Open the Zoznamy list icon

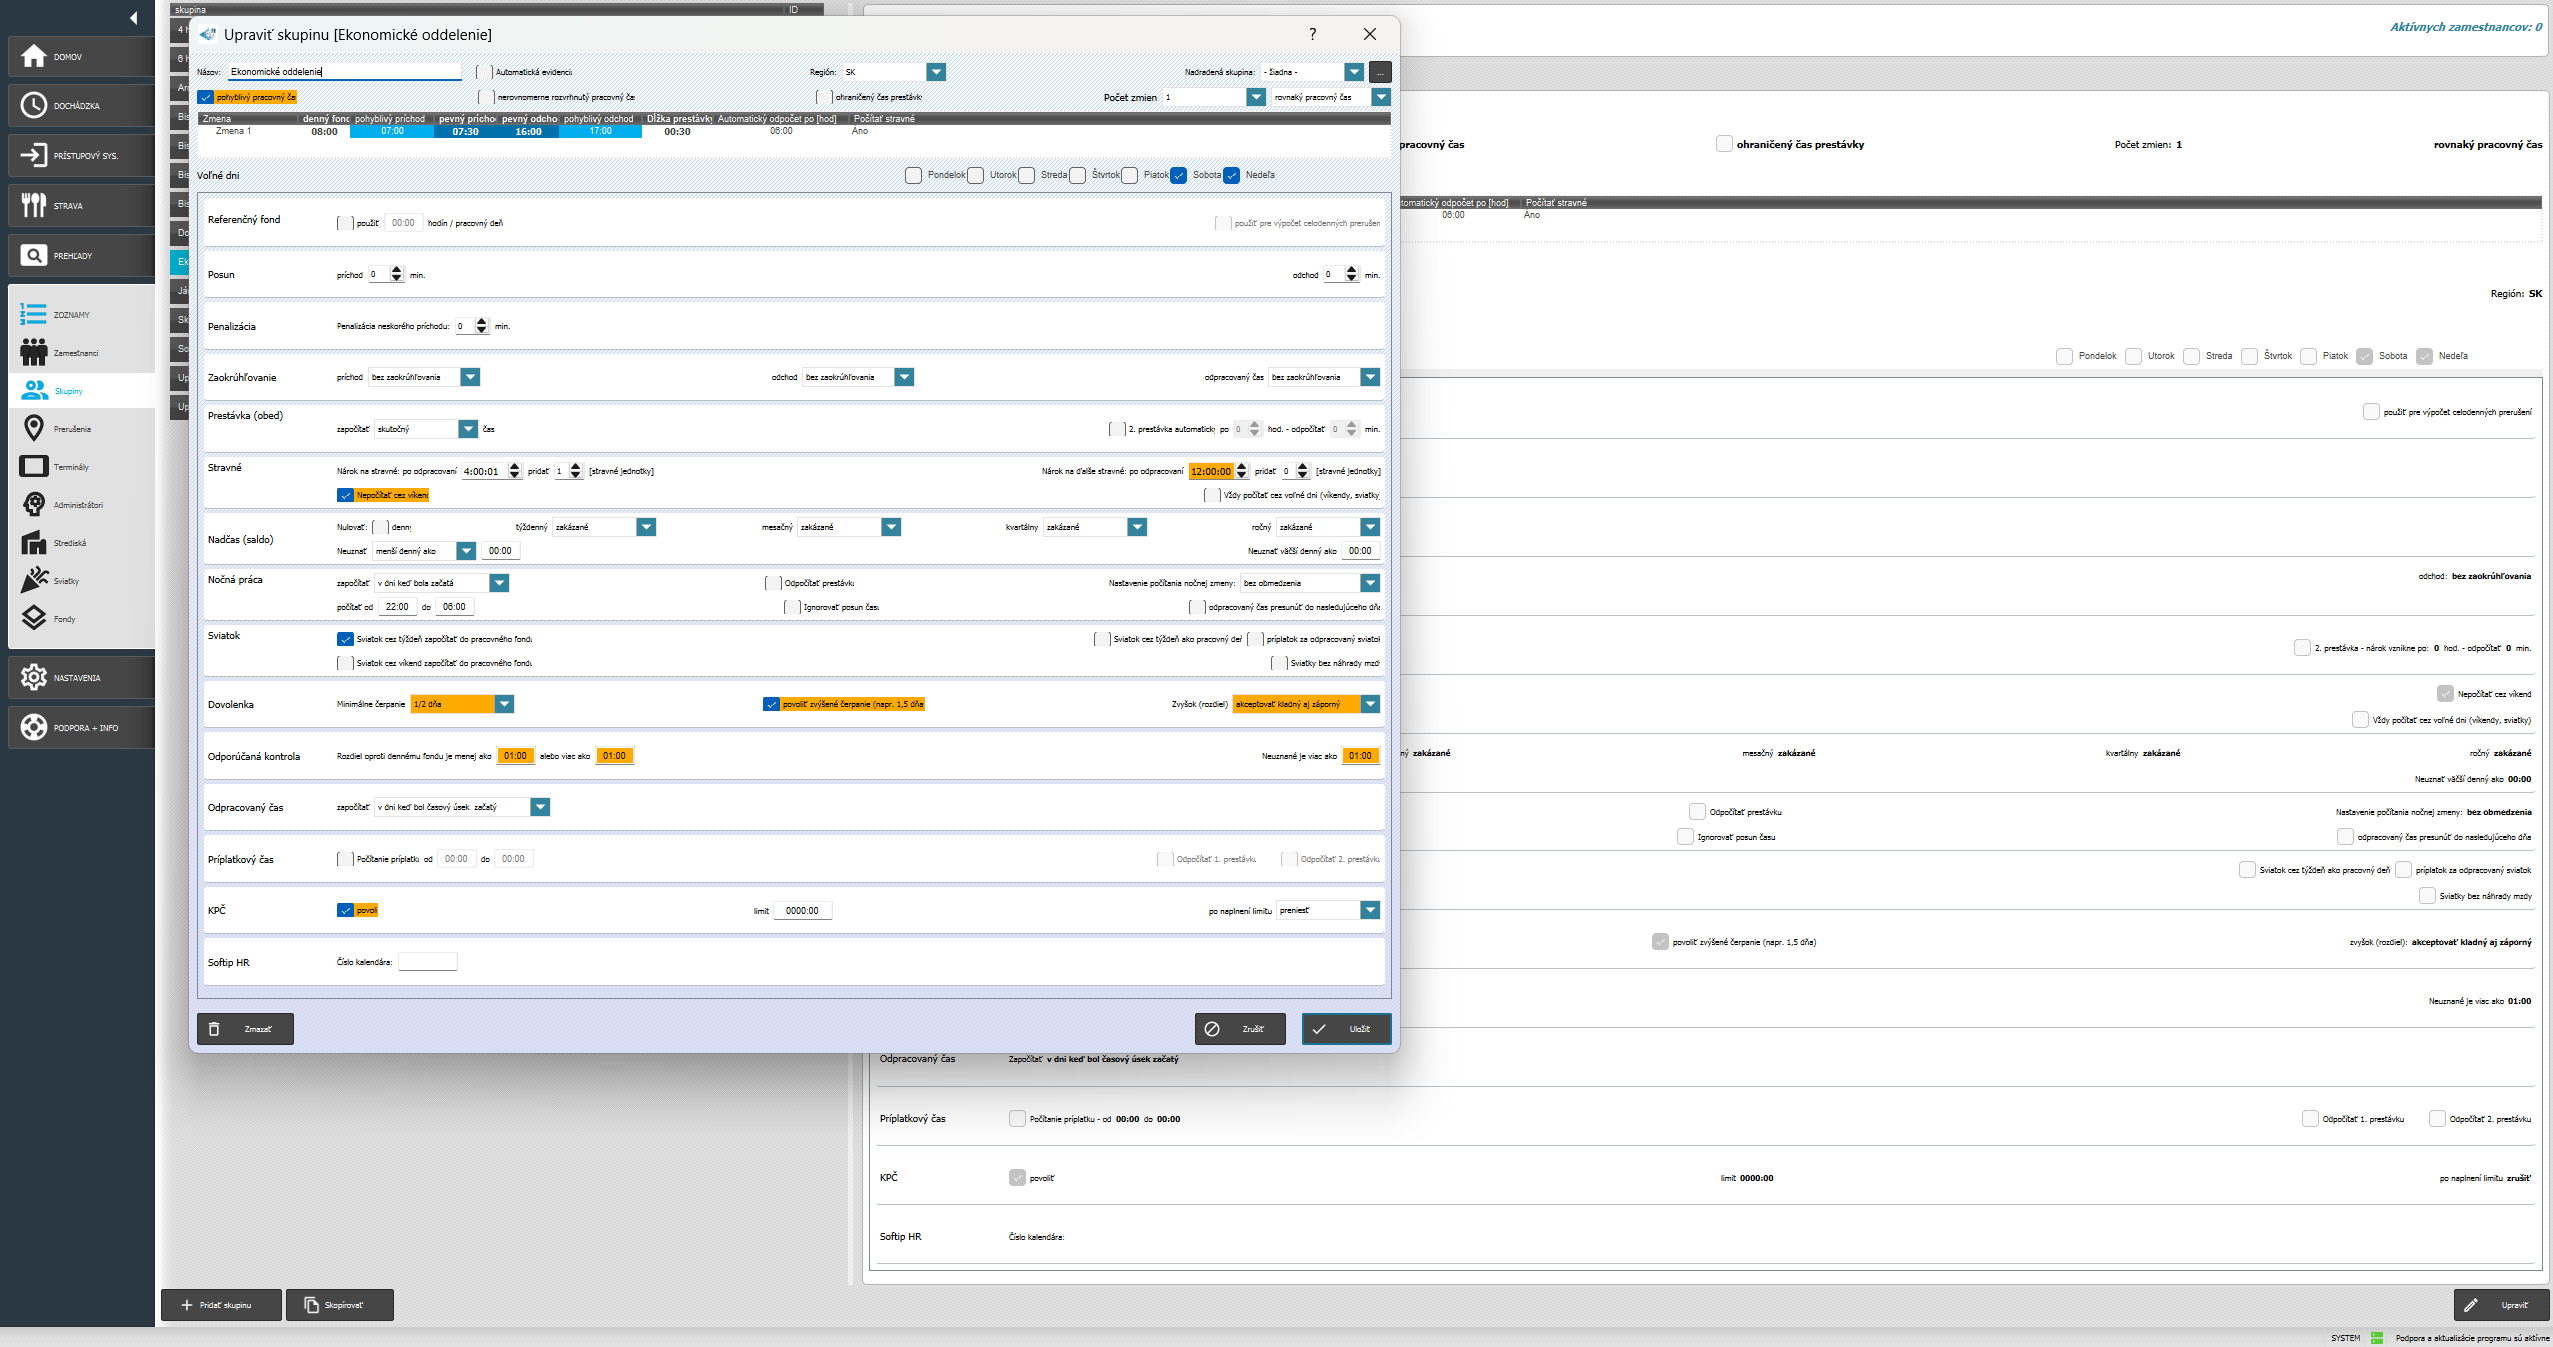(33, 314)
